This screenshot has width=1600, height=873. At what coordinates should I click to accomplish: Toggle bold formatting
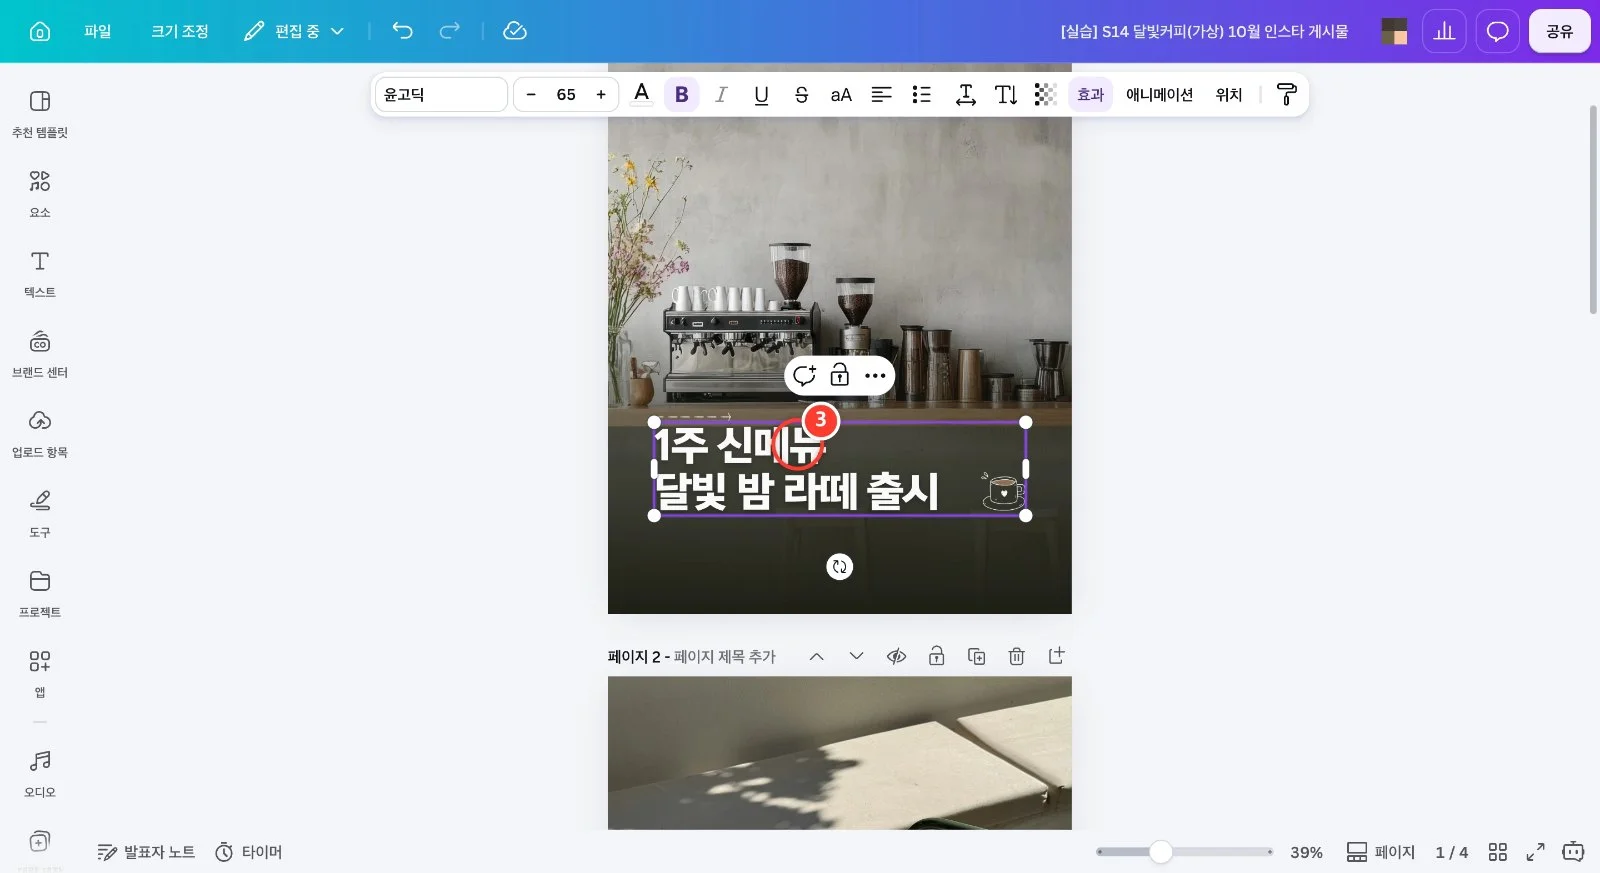pos(682,94)
